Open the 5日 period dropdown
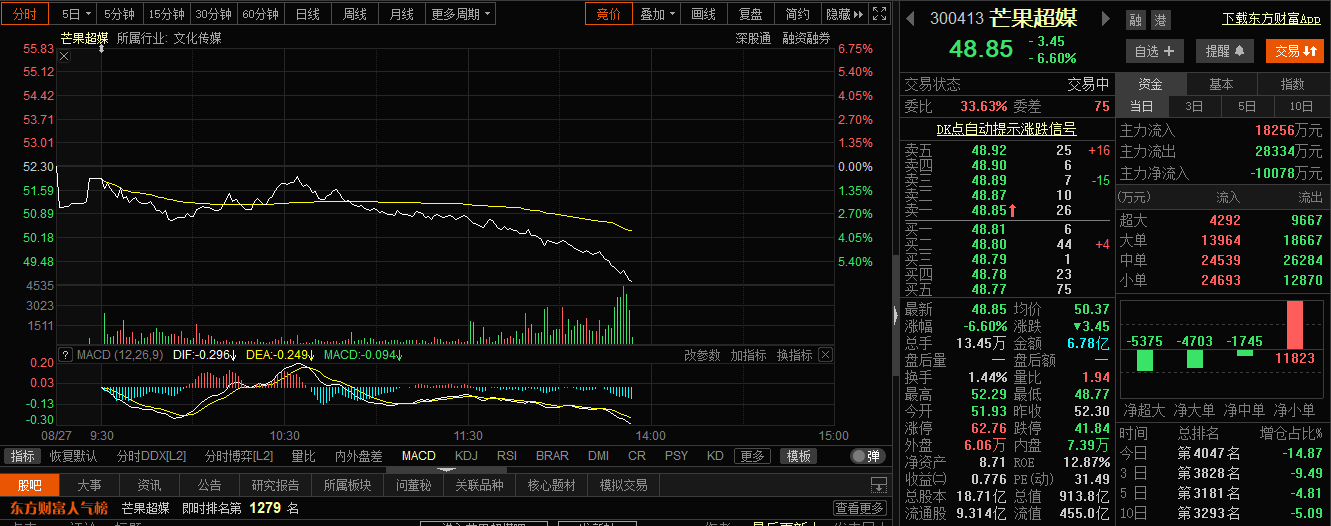Screen dimensions: 1331x526 (x=76, y=14)
